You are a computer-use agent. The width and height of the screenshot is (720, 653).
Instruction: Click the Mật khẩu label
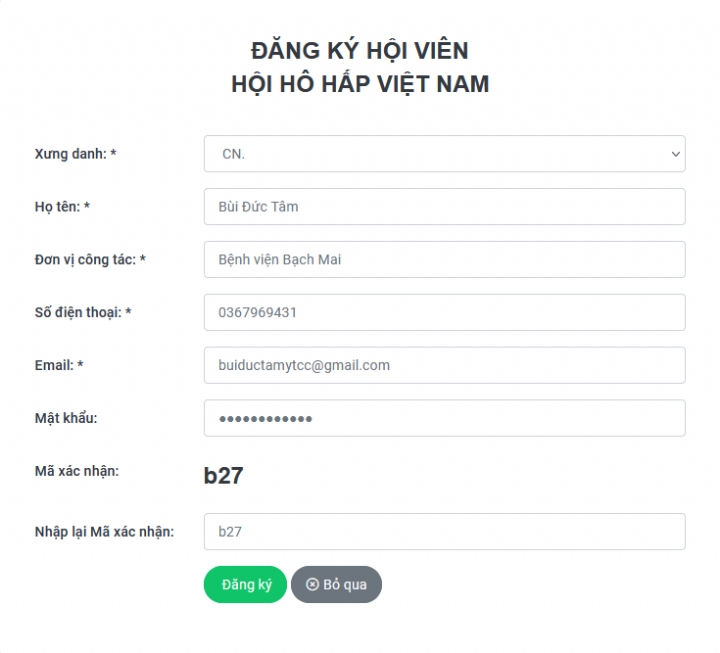[x=66, y=418]
